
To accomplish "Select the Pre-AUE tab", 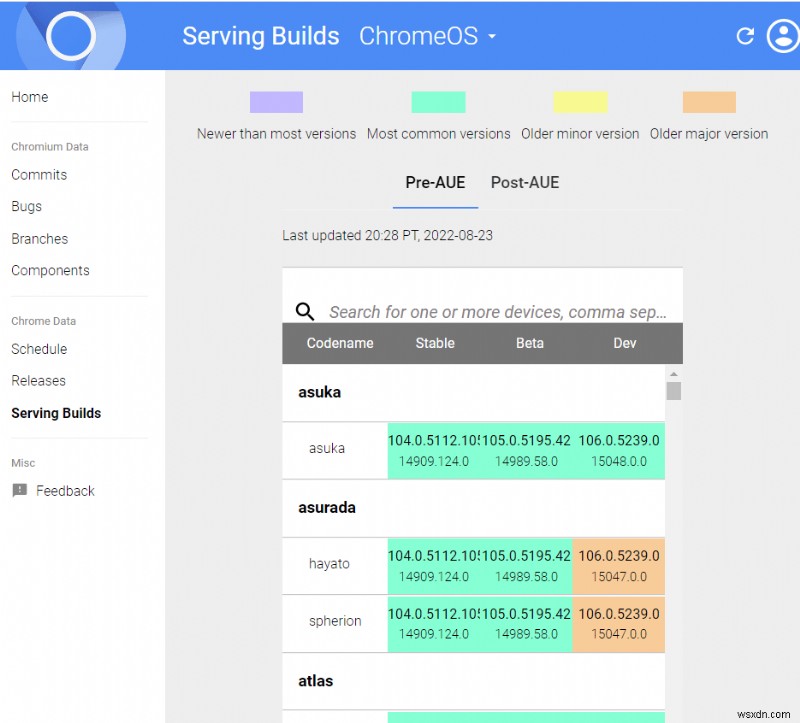I will point(434,183).
